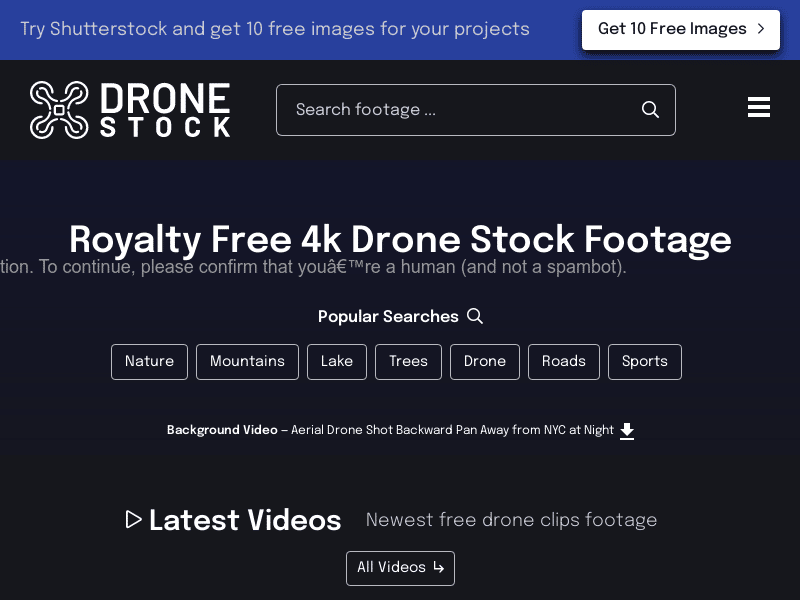This screenshot has width=800, height=600.
Task: Click the play triangle icon beside Latest Videos
Action: coord(133,519)
